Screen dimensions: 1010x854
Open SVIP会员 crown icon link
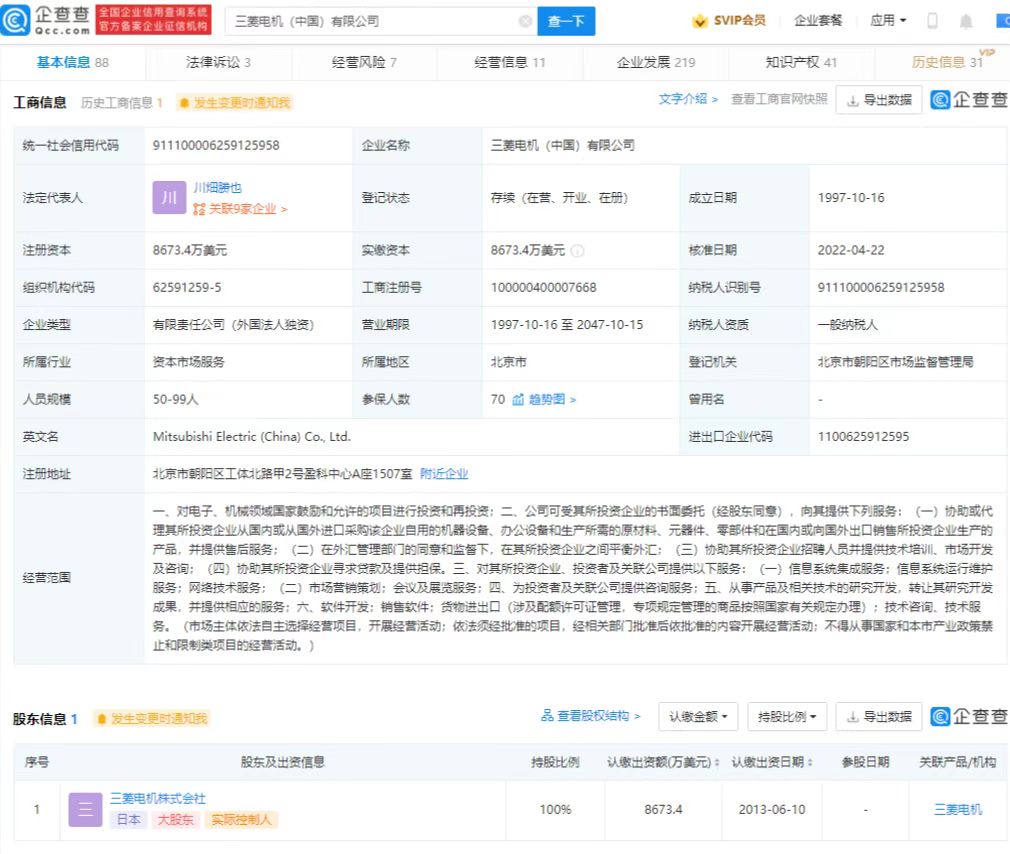pyautogui.click(x=729, y=21)
